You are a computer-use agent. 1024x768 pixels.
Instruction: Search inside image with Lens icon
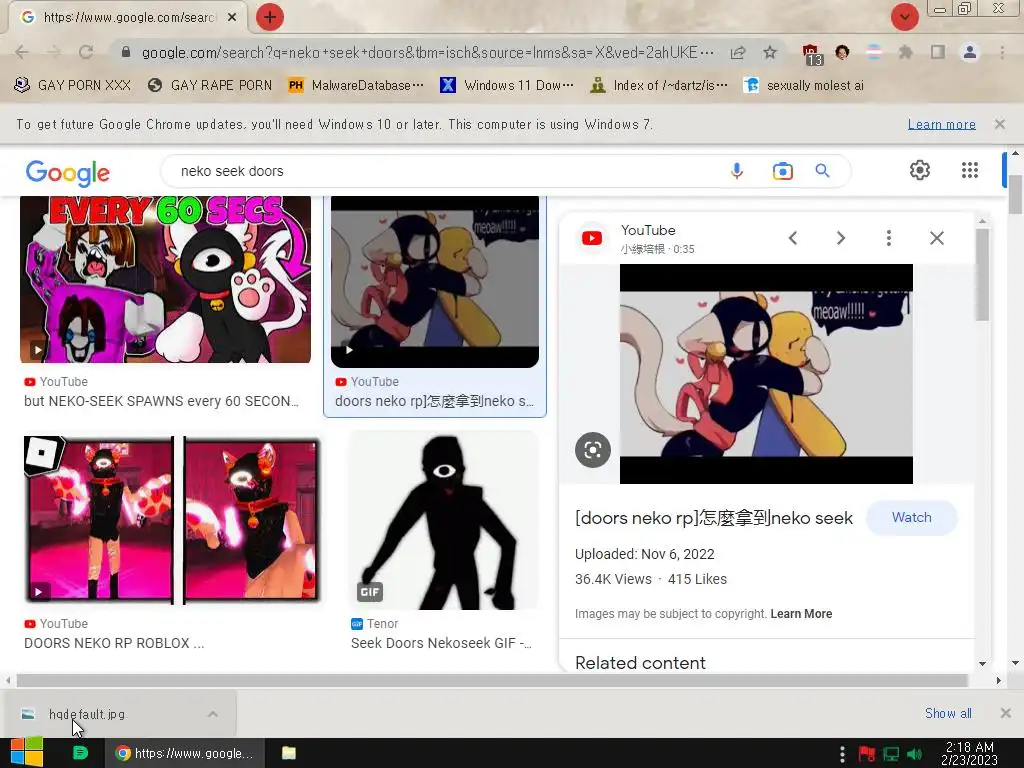point(593,450)
